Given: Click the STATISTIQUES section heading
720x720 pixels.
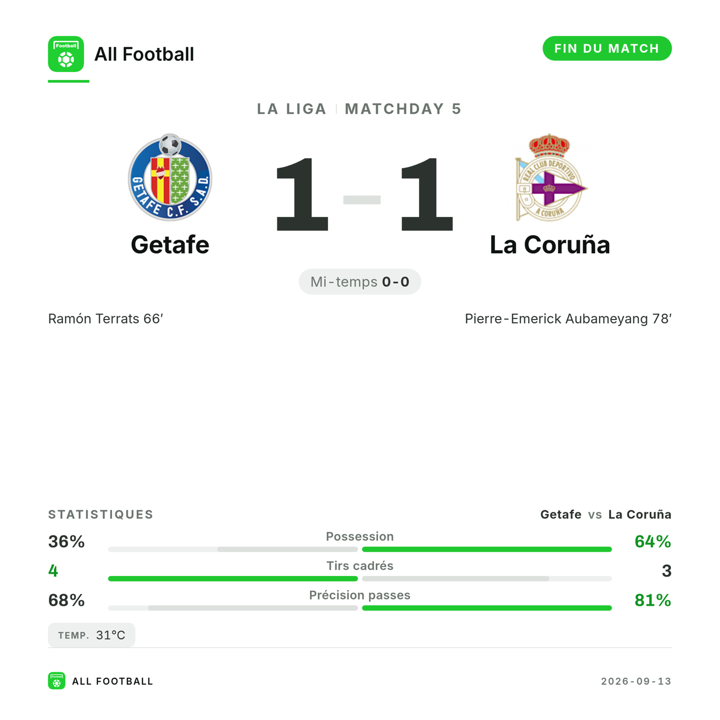Looking at the screenshot, I should pyautogui.click(x=101, y=514).
